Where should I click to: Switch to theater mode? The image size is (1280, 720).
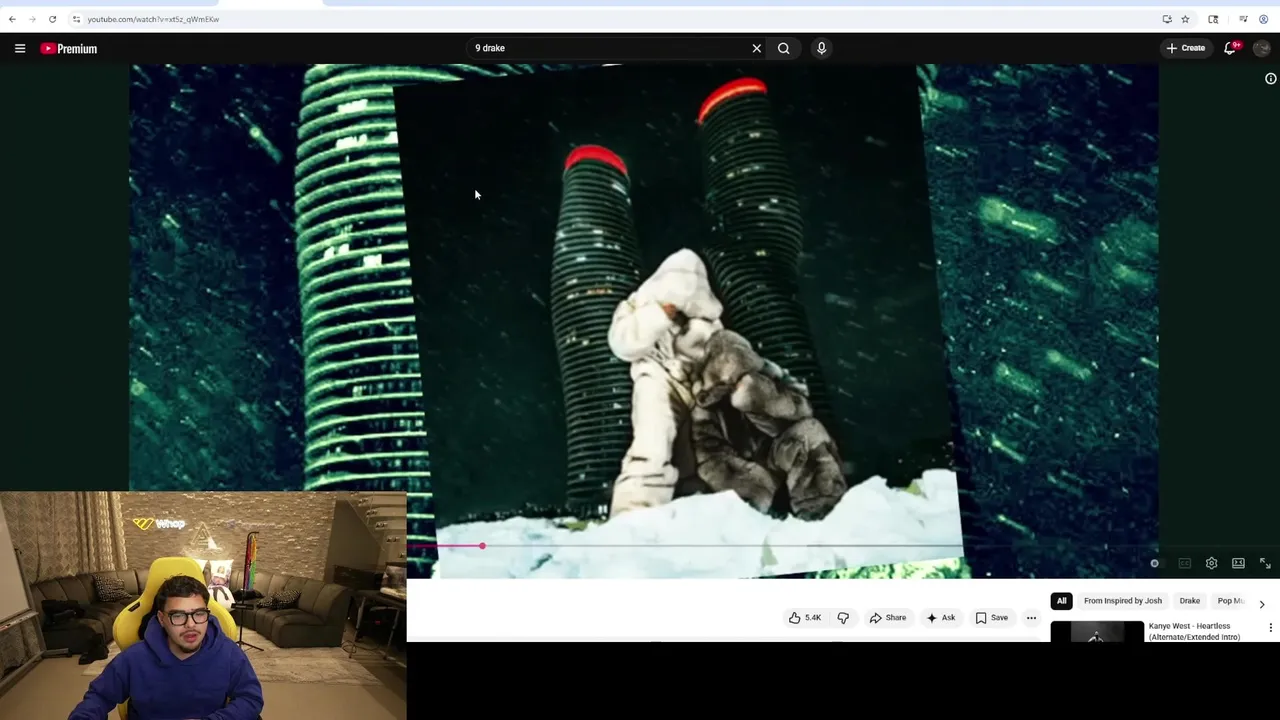tap(1238, 563)
